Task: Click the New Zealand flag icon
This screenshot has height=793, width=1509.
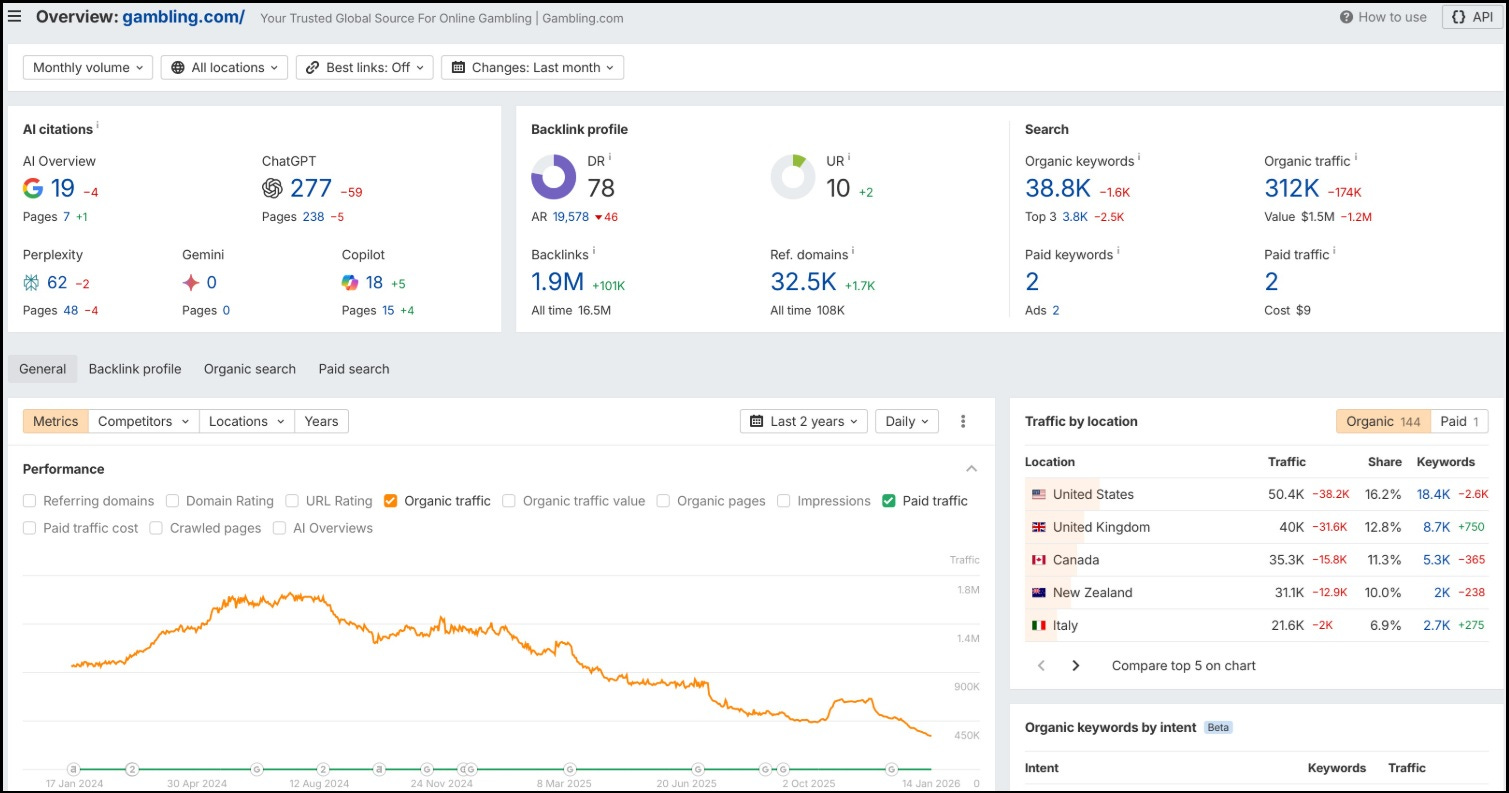Action: [x=1039, y=593]
